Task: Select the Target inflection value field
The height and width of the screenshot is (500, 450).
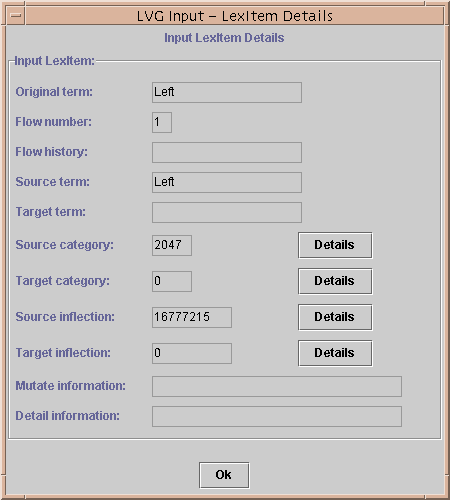Action: click(x=192, y=353)
